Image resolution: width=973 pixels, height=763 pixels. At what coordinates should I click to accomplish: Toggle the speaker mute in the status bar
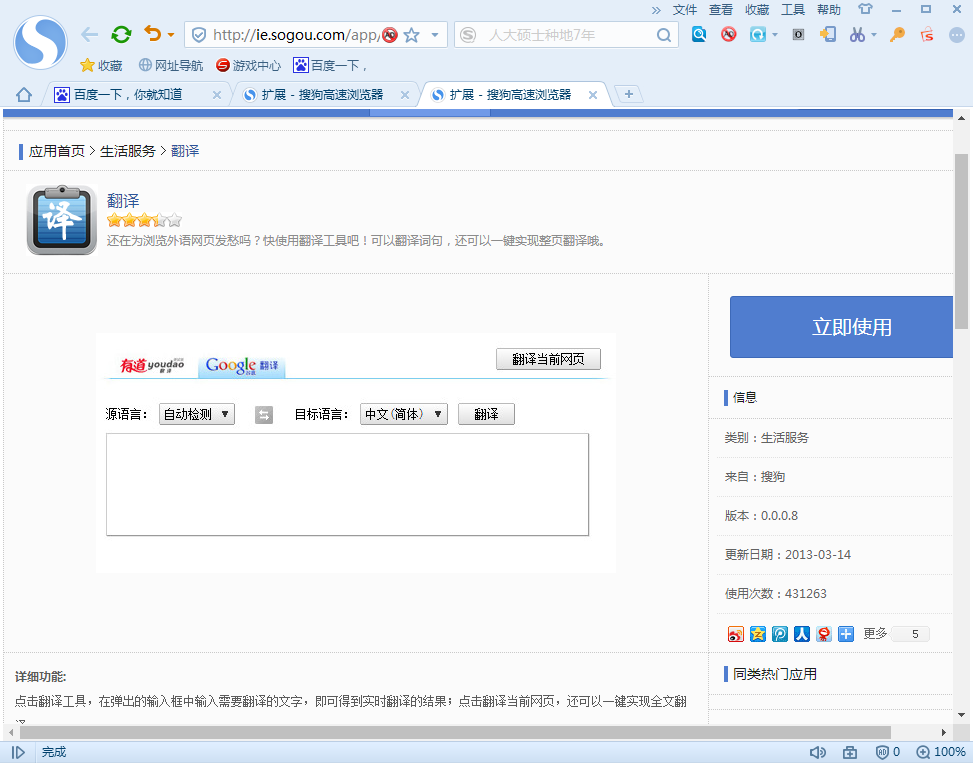point(818,751)
